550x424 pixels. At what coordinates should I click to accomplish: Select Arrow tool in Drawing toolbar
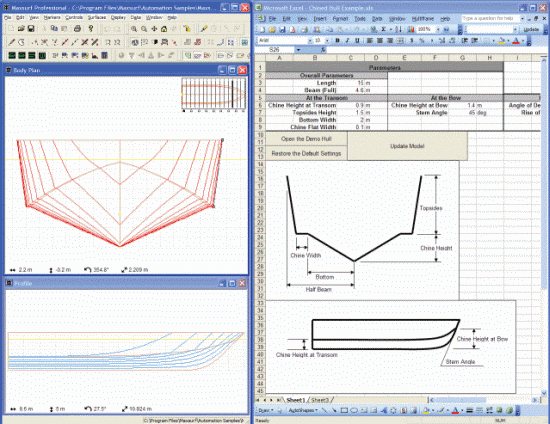(x=334, y=410)
